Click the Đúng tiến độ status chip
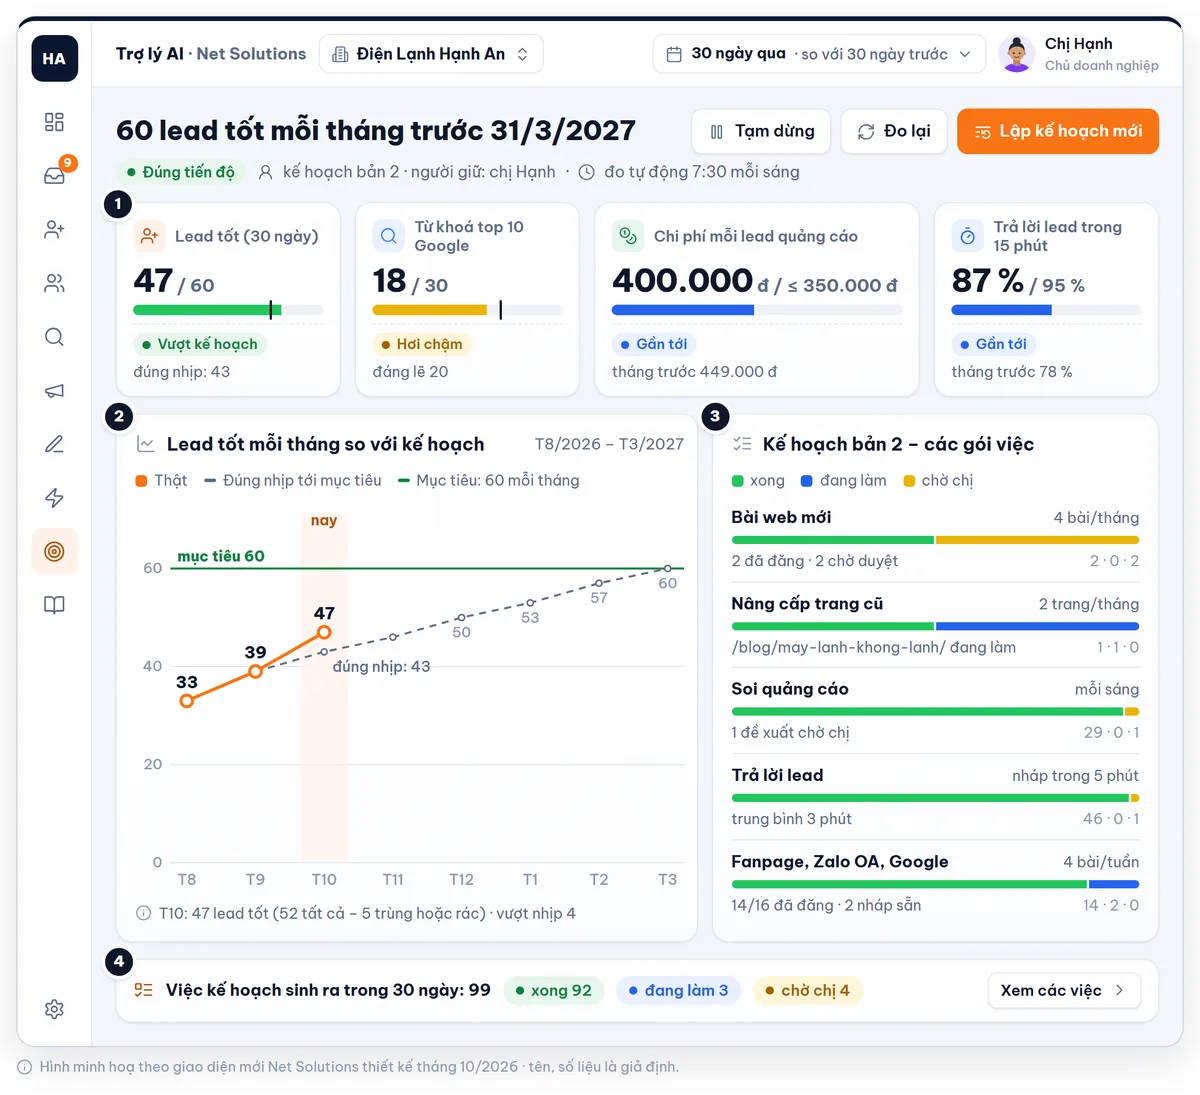The height and width of the screenshot is (1095, 1200). click(180, 172)
